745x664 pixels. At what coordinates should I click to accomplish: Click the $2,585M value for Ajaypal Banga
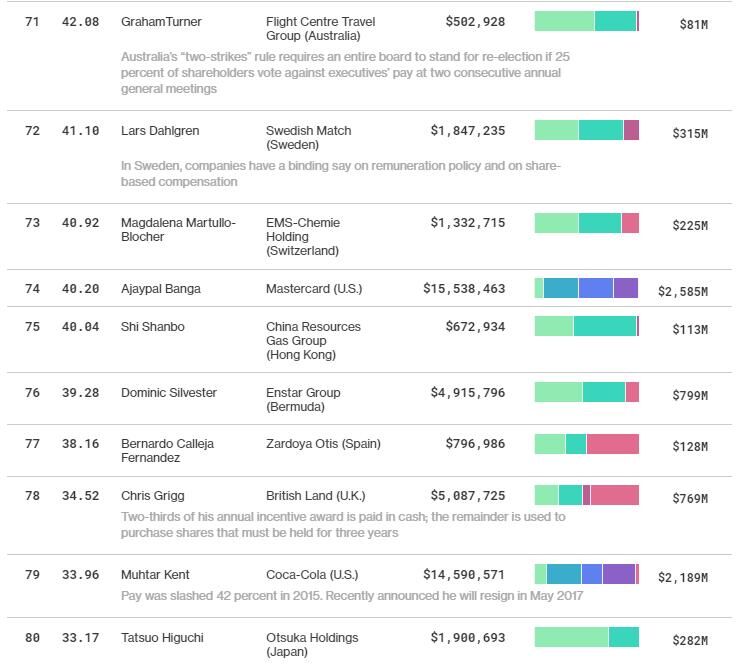coord(682,292)
